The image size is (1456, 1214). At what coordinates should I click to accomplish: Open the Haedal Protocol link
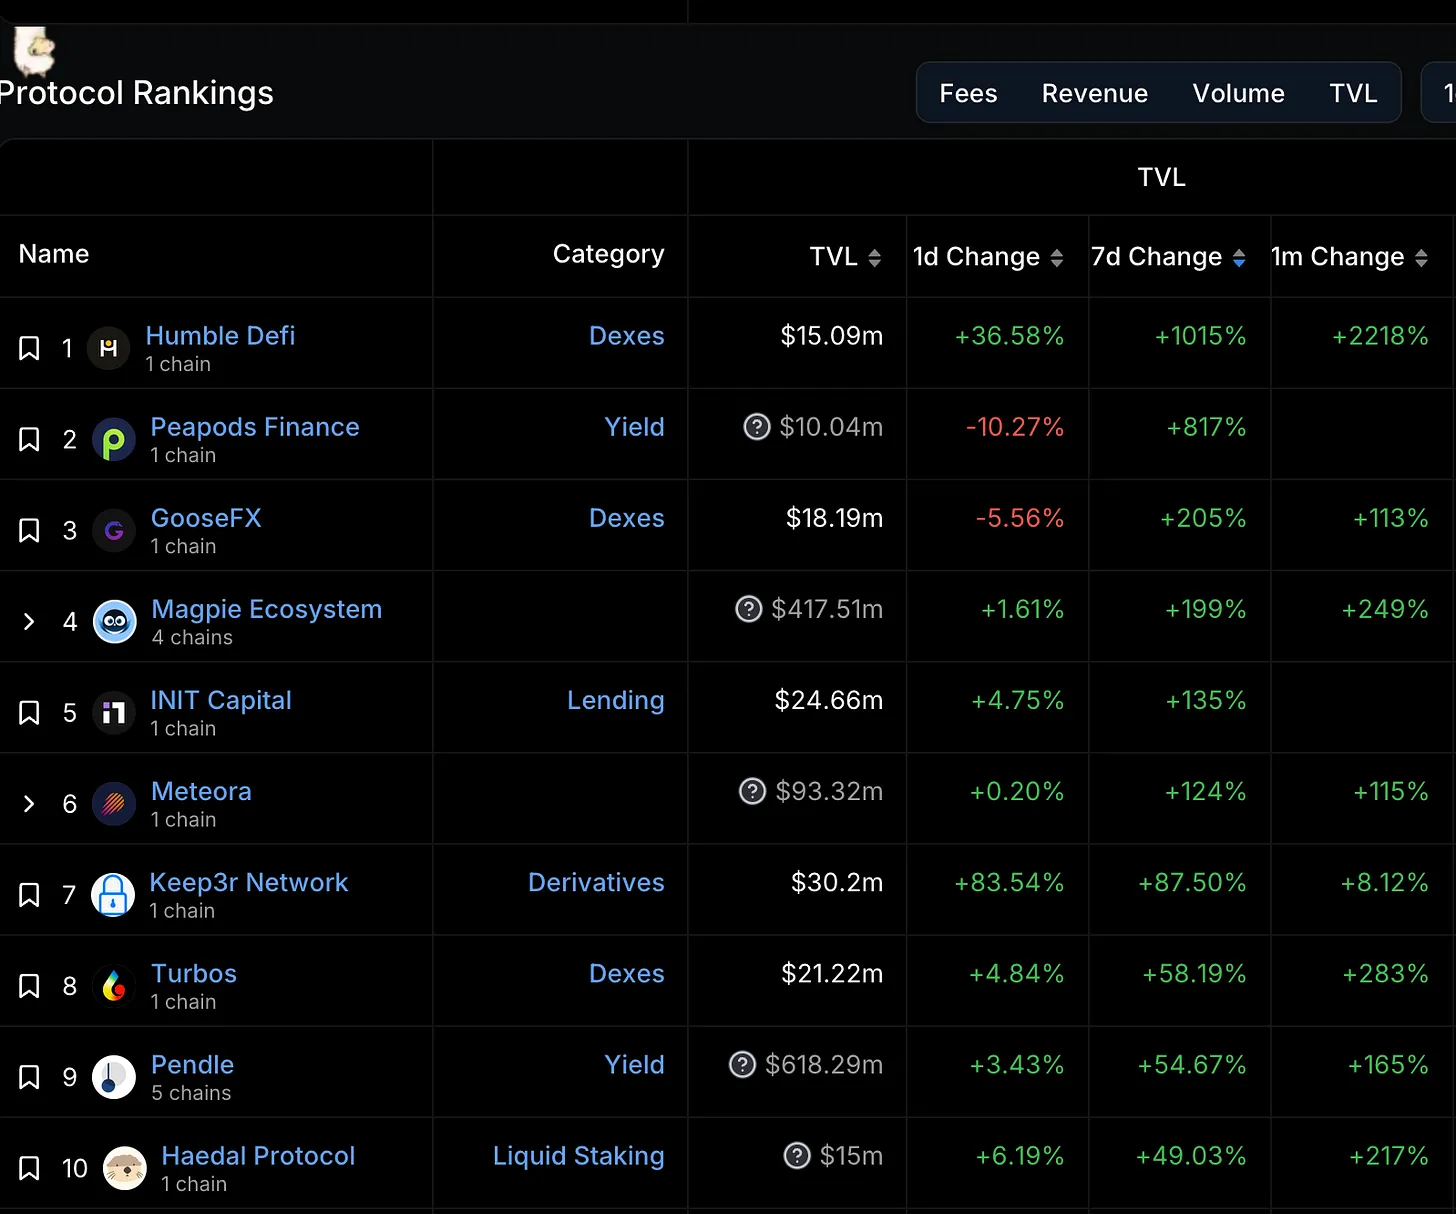coord(258,1156)
